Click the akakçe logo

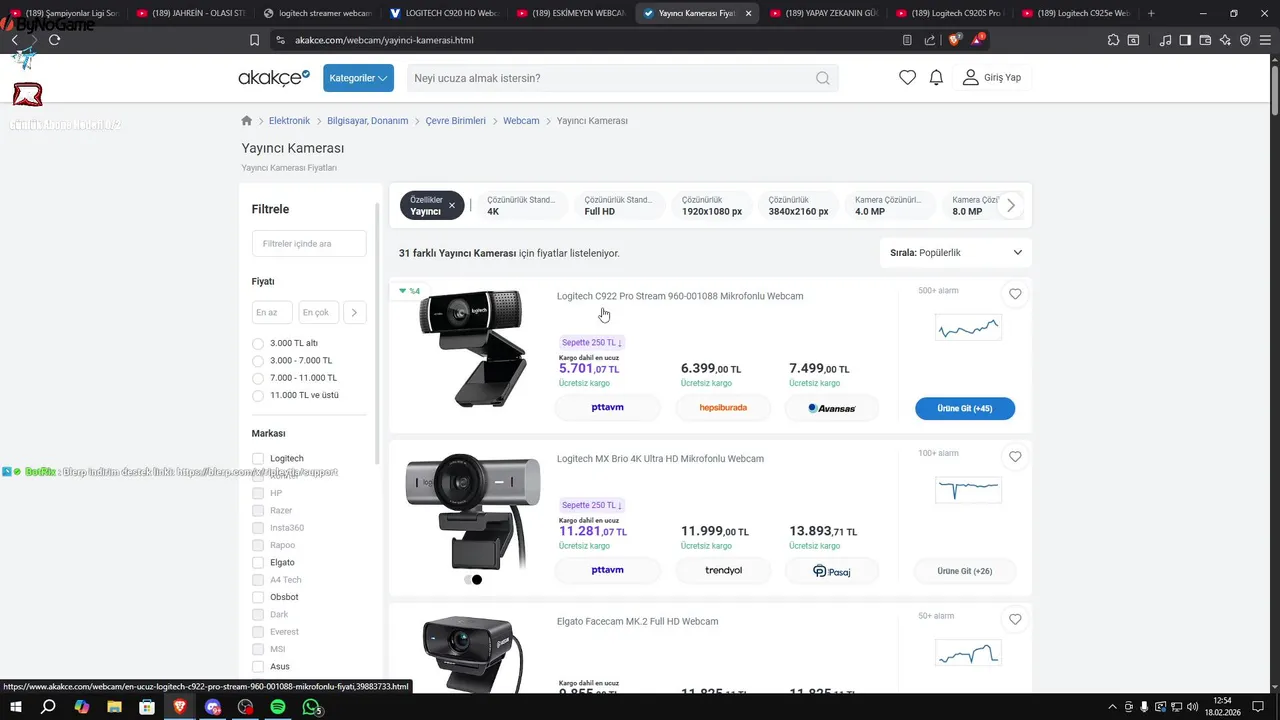click(x=274, y=78)
